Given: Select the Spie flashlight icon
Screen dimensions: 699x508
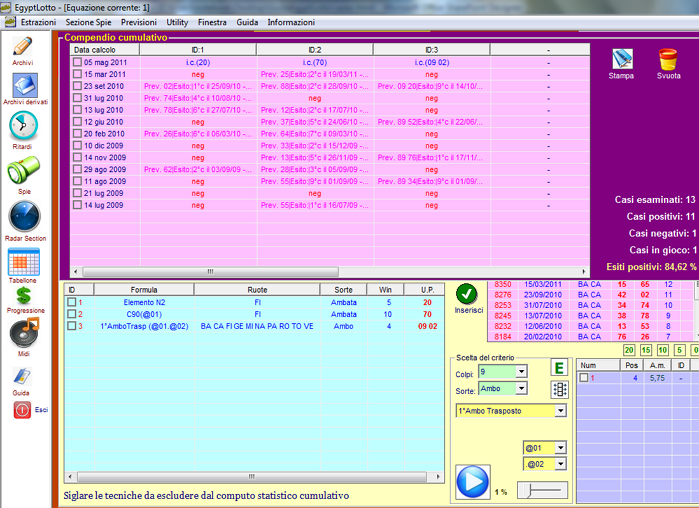Looking at the screenshot, I should point(23,171).
